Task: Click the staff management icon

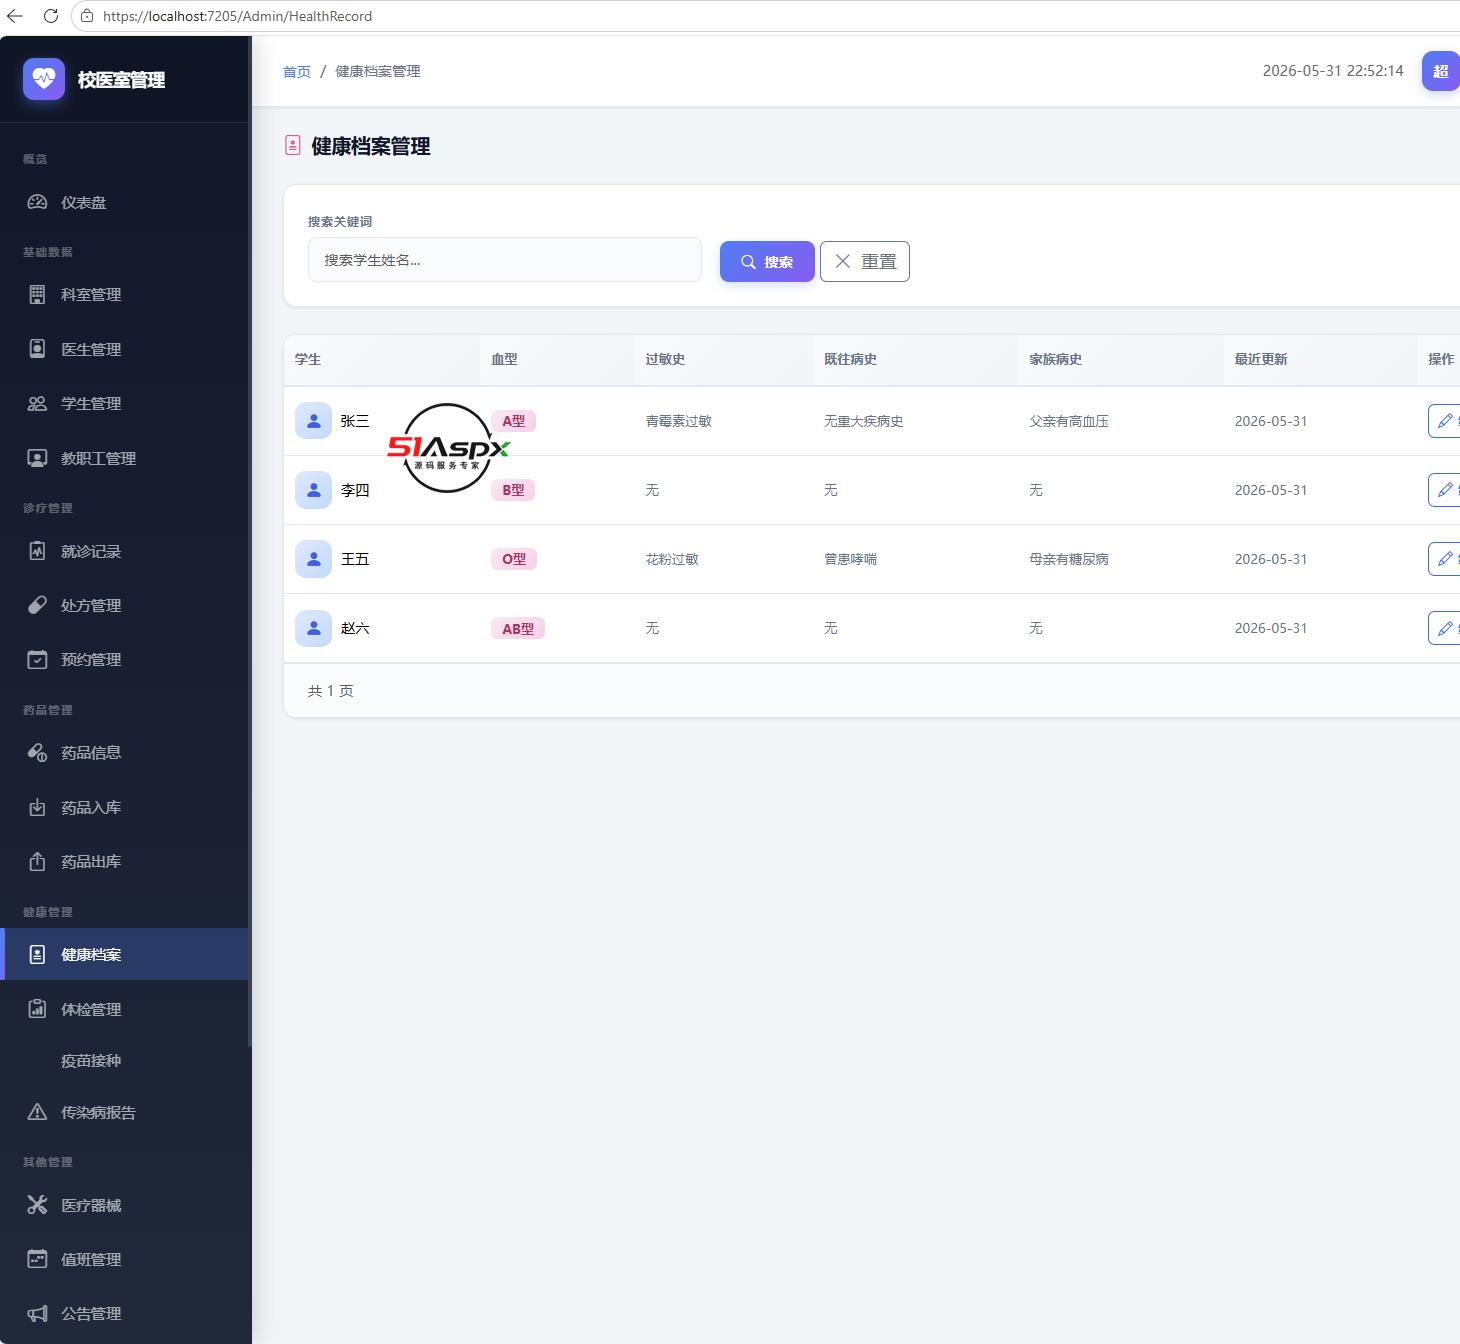Action: point(37,458)
